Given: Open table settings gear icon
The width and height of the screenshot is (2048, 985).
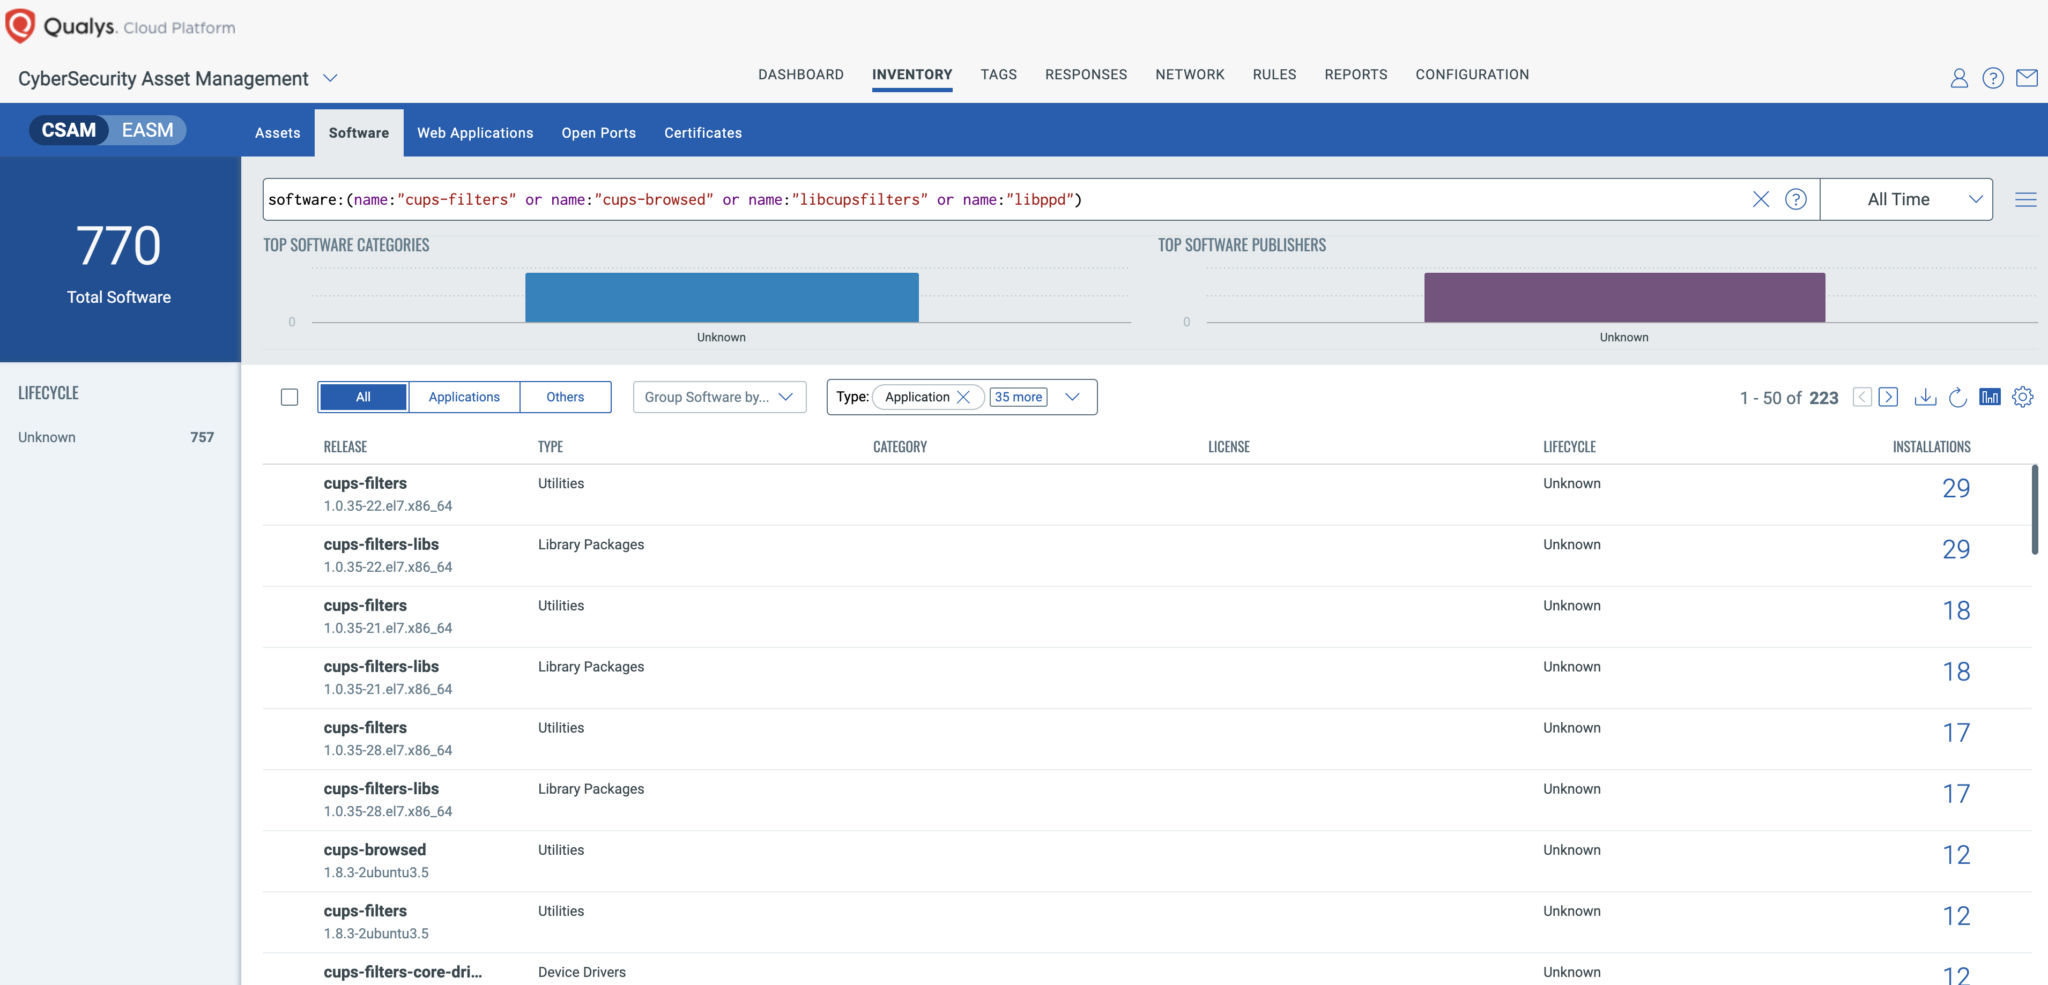Looking at the screenshot, I should click(2023, 397).
